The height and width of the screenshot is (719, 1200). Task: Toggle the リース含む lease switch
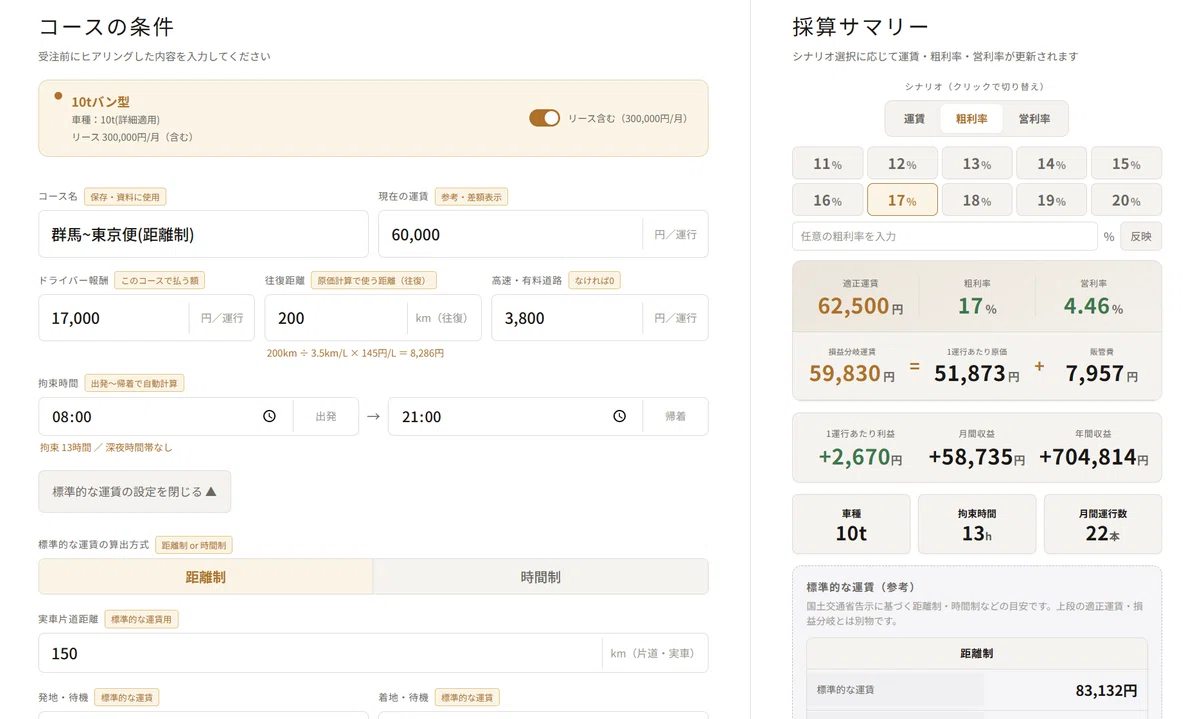[x=545, y=118]
